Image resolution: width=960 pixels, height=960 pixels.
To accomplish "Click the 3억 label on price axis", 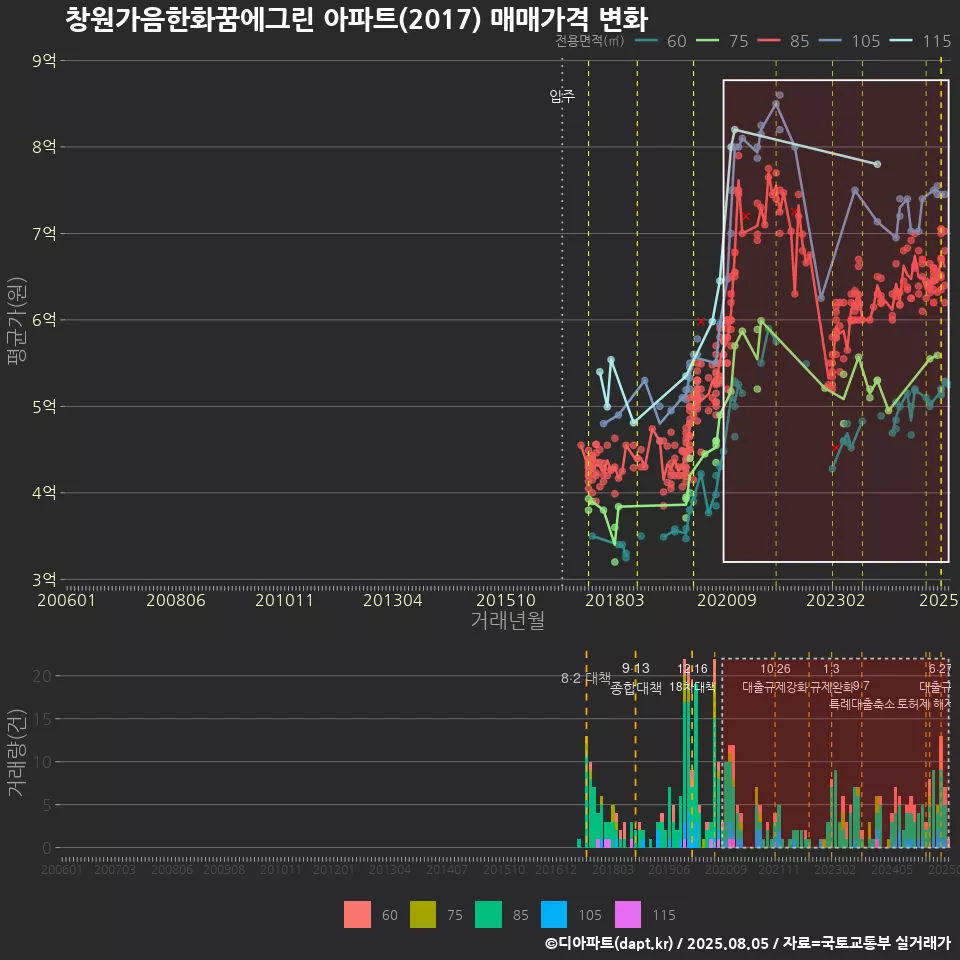I will point(44,579).
